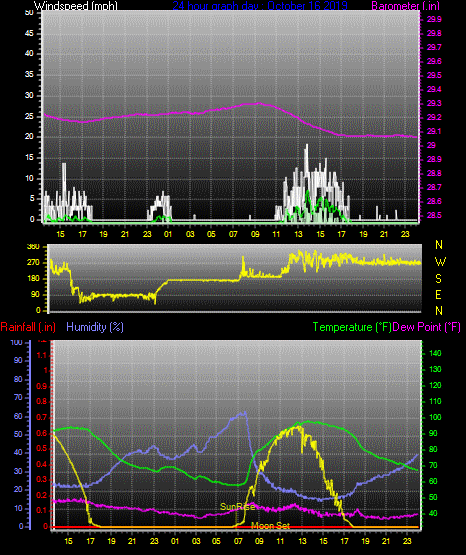Viewport: 466px width, 555px height.
Task: Click the '24 hour graph day : October 16 2019' title
Action: (x=260, y=6)
